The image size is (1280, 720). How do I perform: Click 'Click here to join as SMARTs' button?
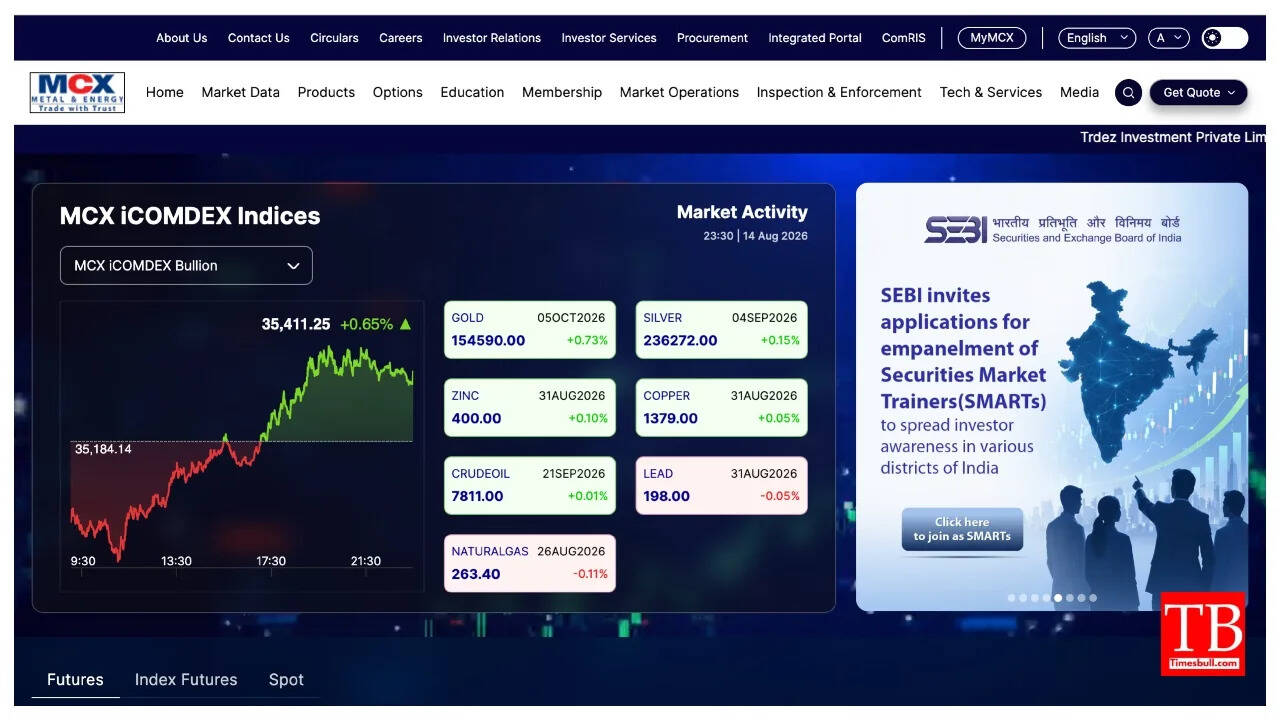coord(962,529)
